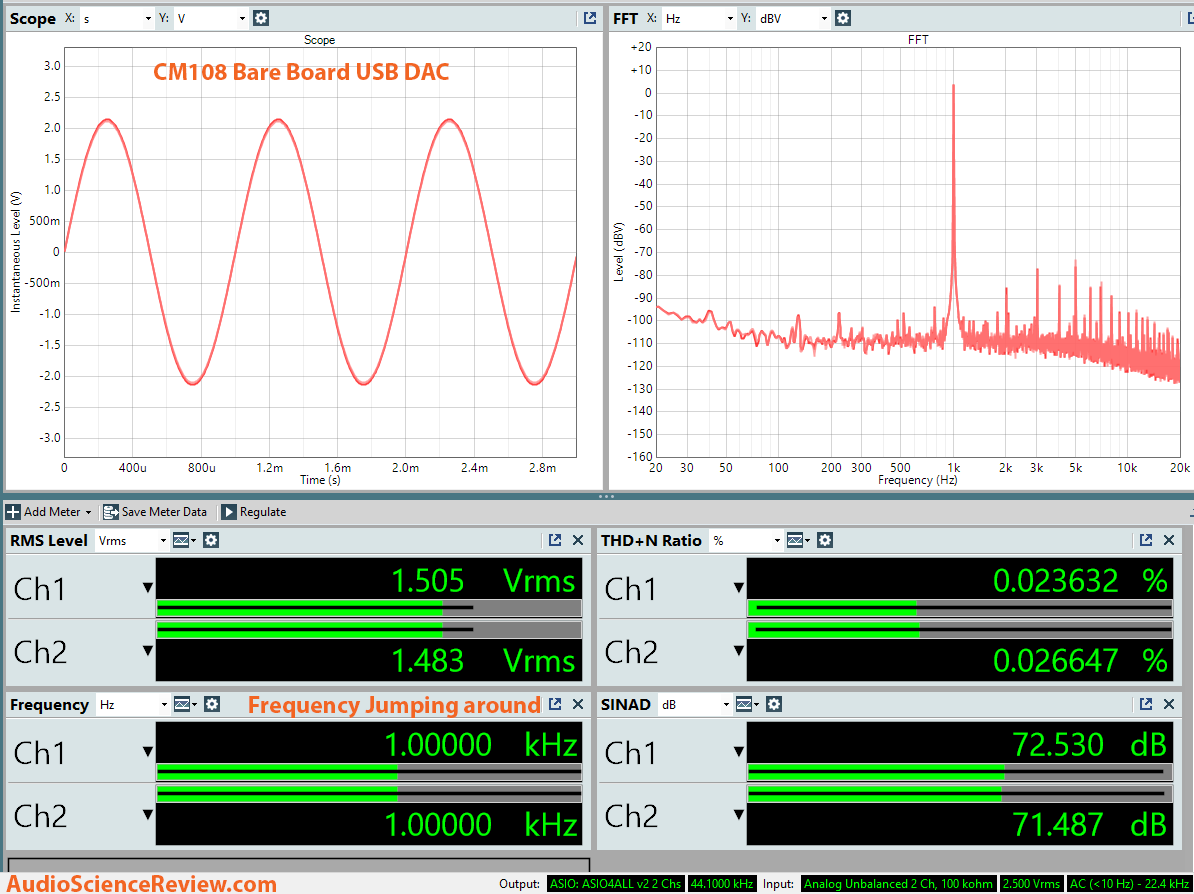Click SINAD Ch1 bar graph
Screen dimensions: 1194x894
click(959, 772)
